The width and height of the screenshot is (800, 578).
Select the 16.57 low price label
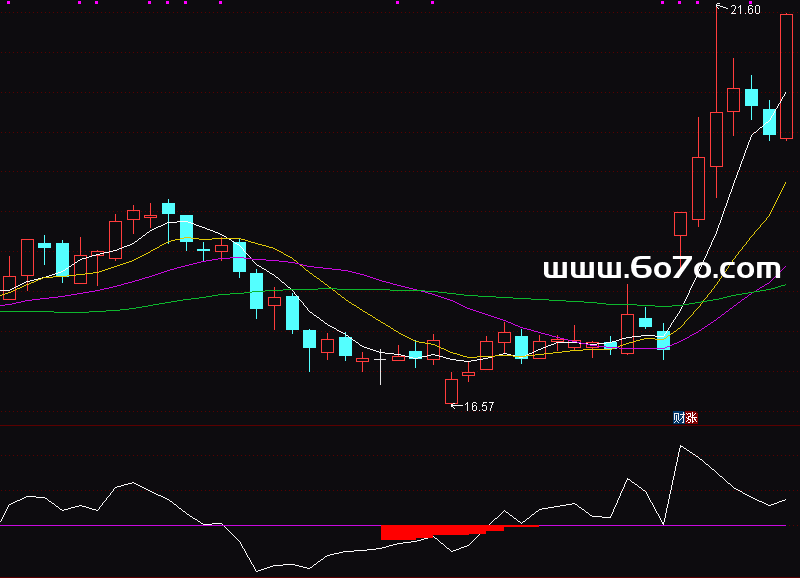(480, 407)
